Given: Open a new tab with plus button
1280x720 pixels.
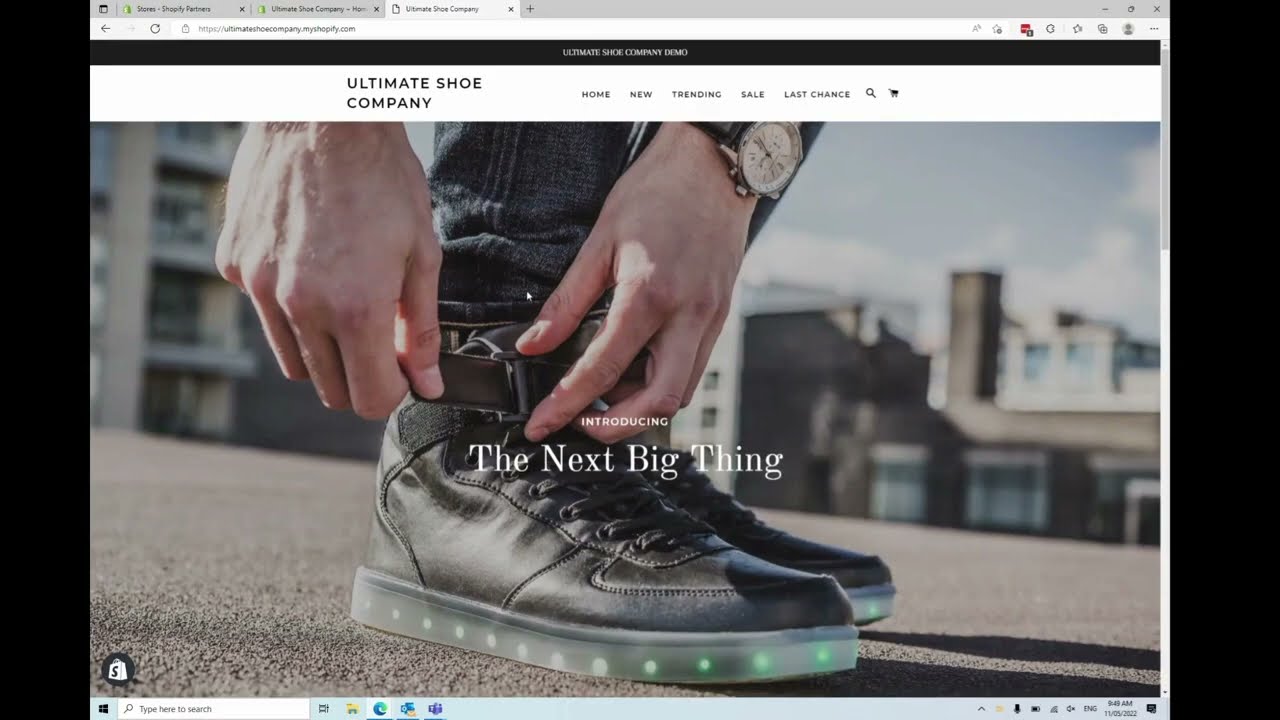Looking at the screenshot, I should pos(530,9).
